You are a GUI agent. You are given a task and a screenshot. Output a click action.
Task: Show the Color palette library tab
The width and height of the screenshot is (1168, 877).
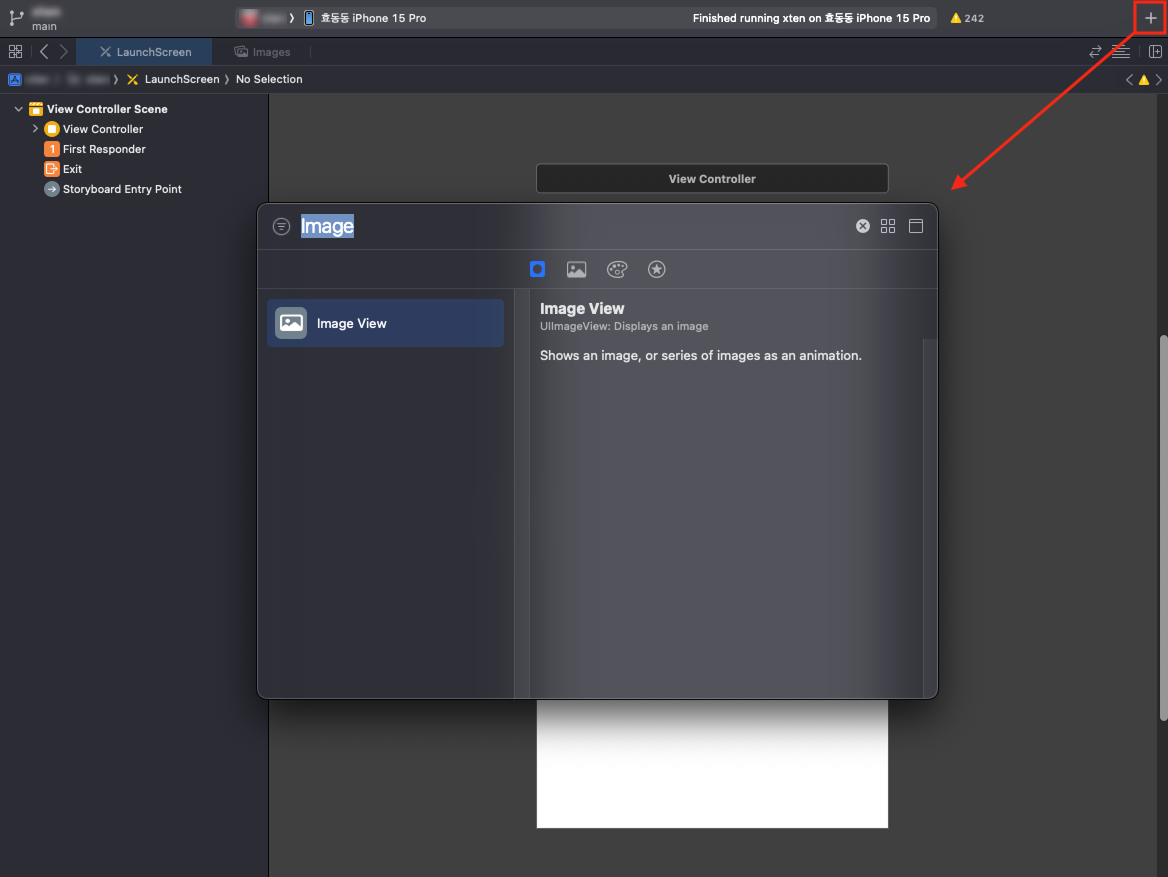point(617,269)
